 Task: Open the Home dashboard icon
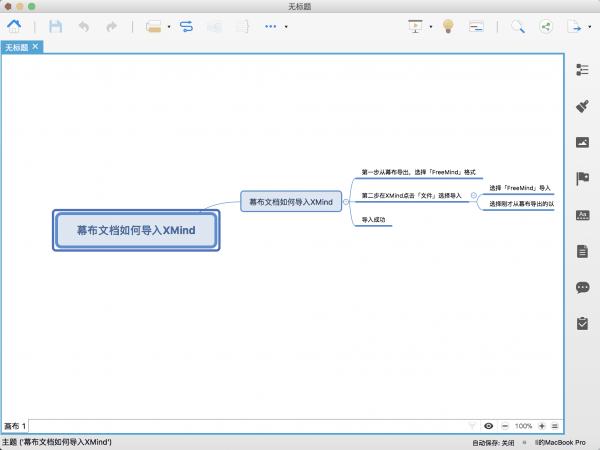pos(14,26)
